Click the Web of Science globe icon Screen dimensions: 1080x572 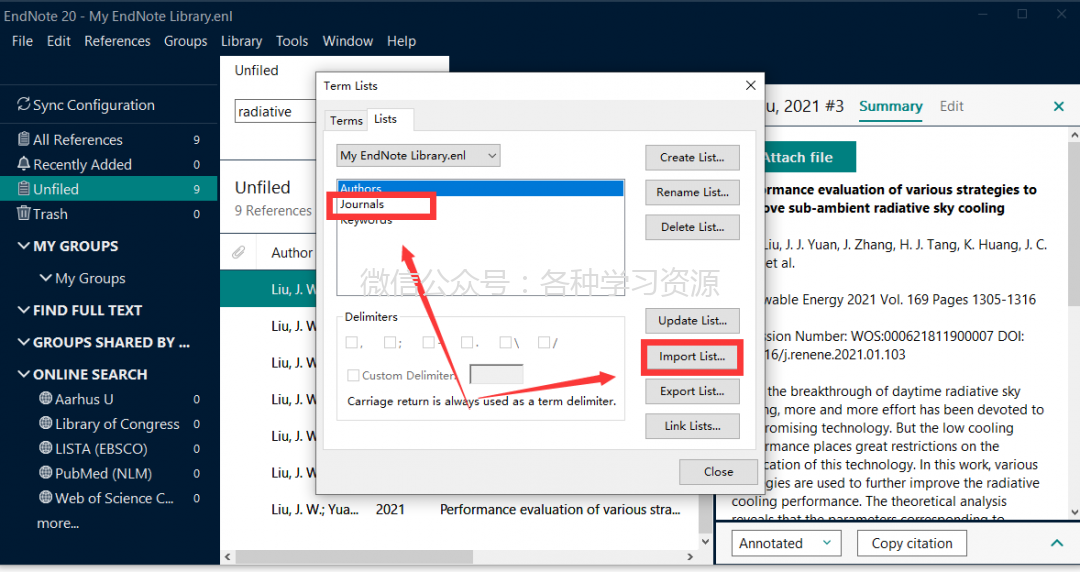[45, 497]
